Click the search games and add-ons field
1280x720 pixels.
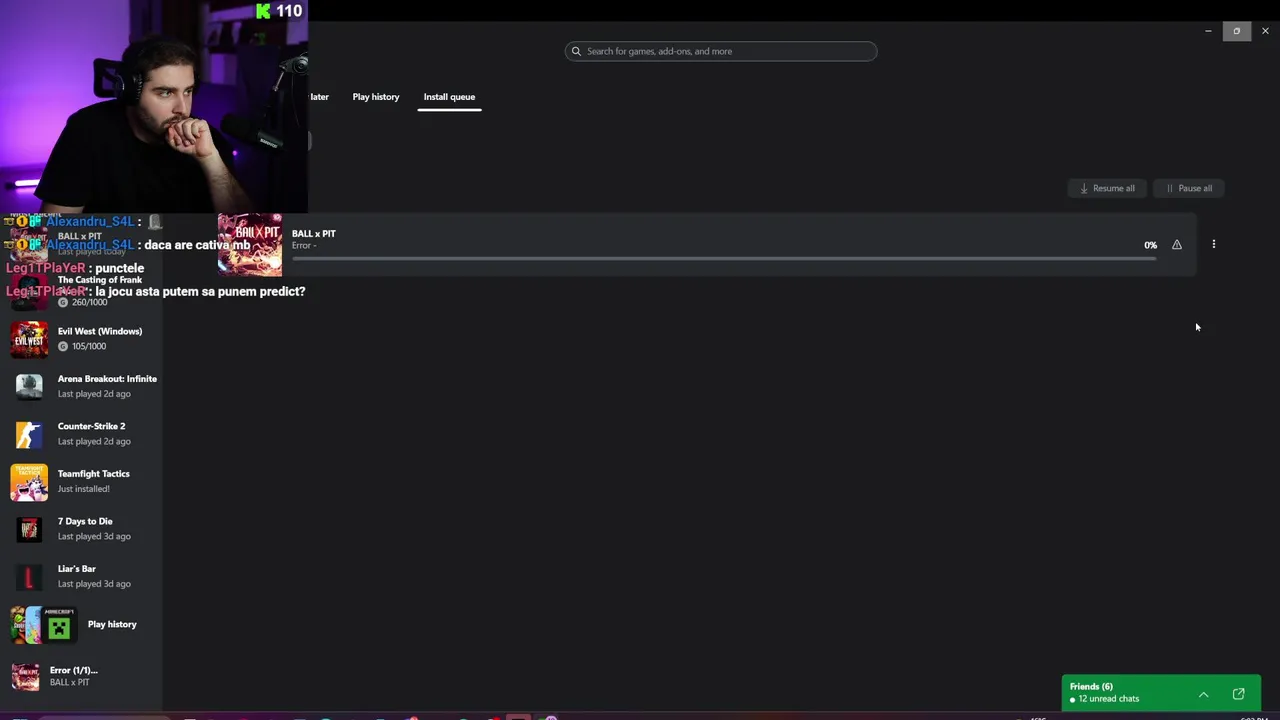pyautogui.click(x=721, y=51)
